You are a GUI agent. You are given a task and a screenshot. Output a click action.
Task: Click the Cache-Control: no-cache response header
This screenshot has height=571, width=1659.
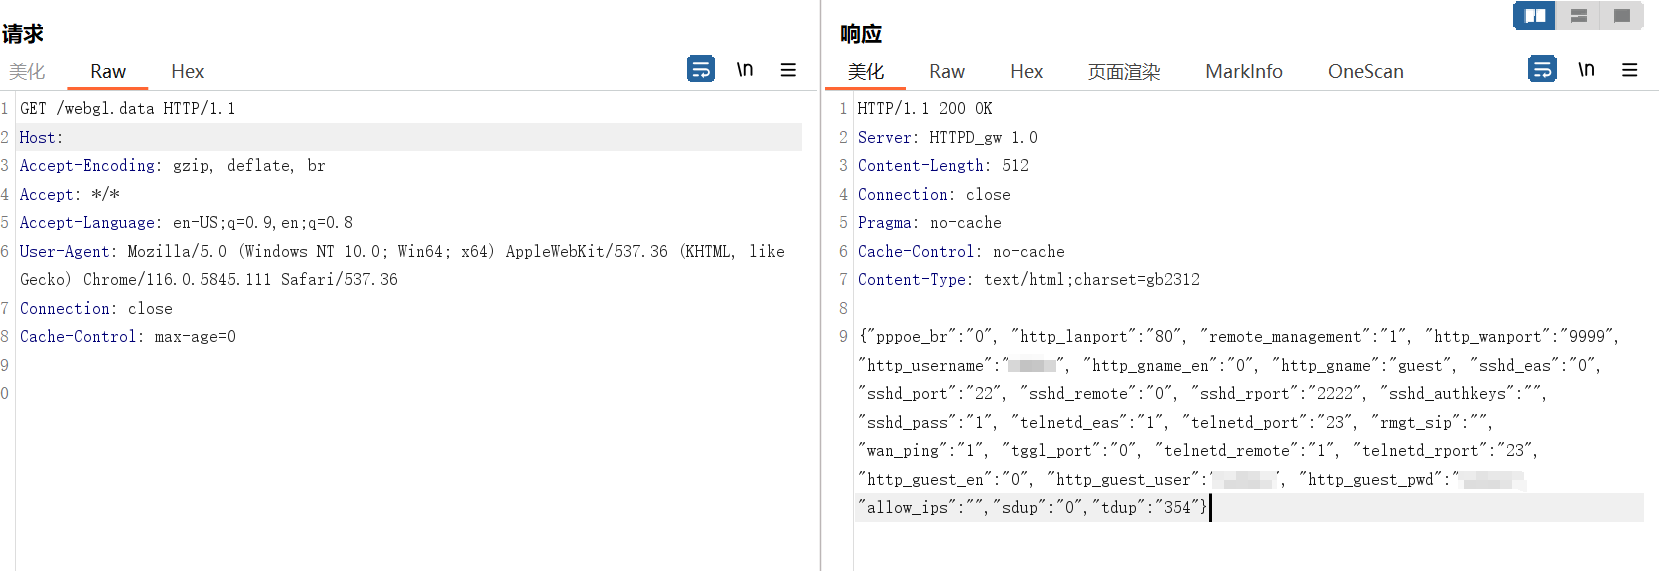tap(961, 251)
